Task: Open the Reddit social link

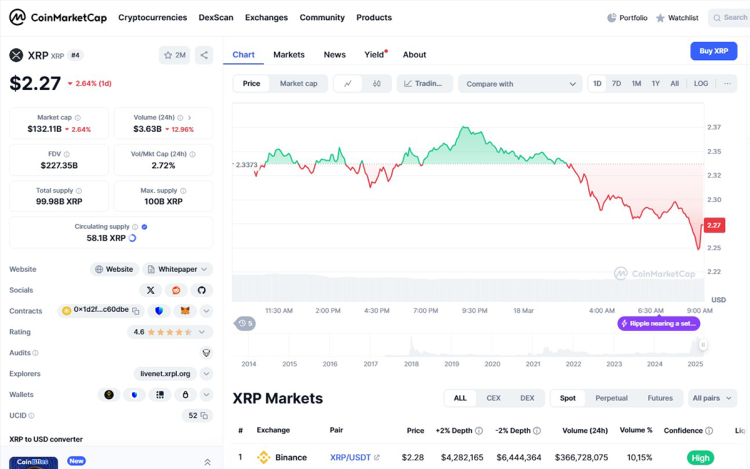Action: 176,290
